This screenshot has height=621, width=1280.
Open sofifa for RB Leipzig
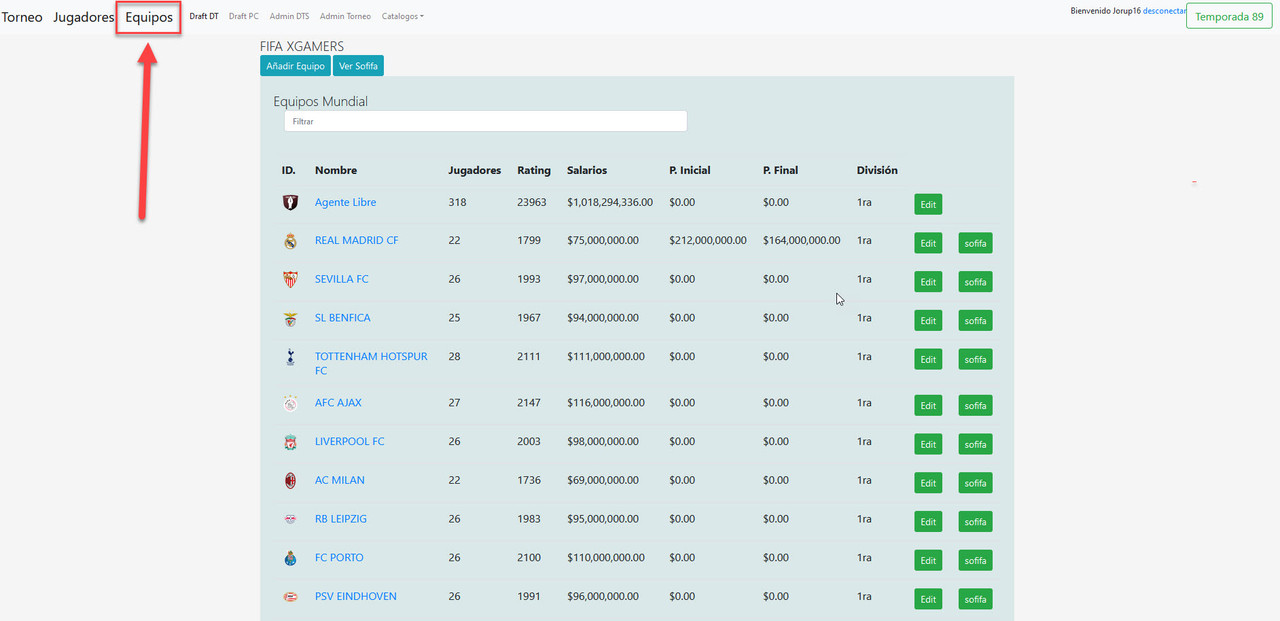pos(975,522)
